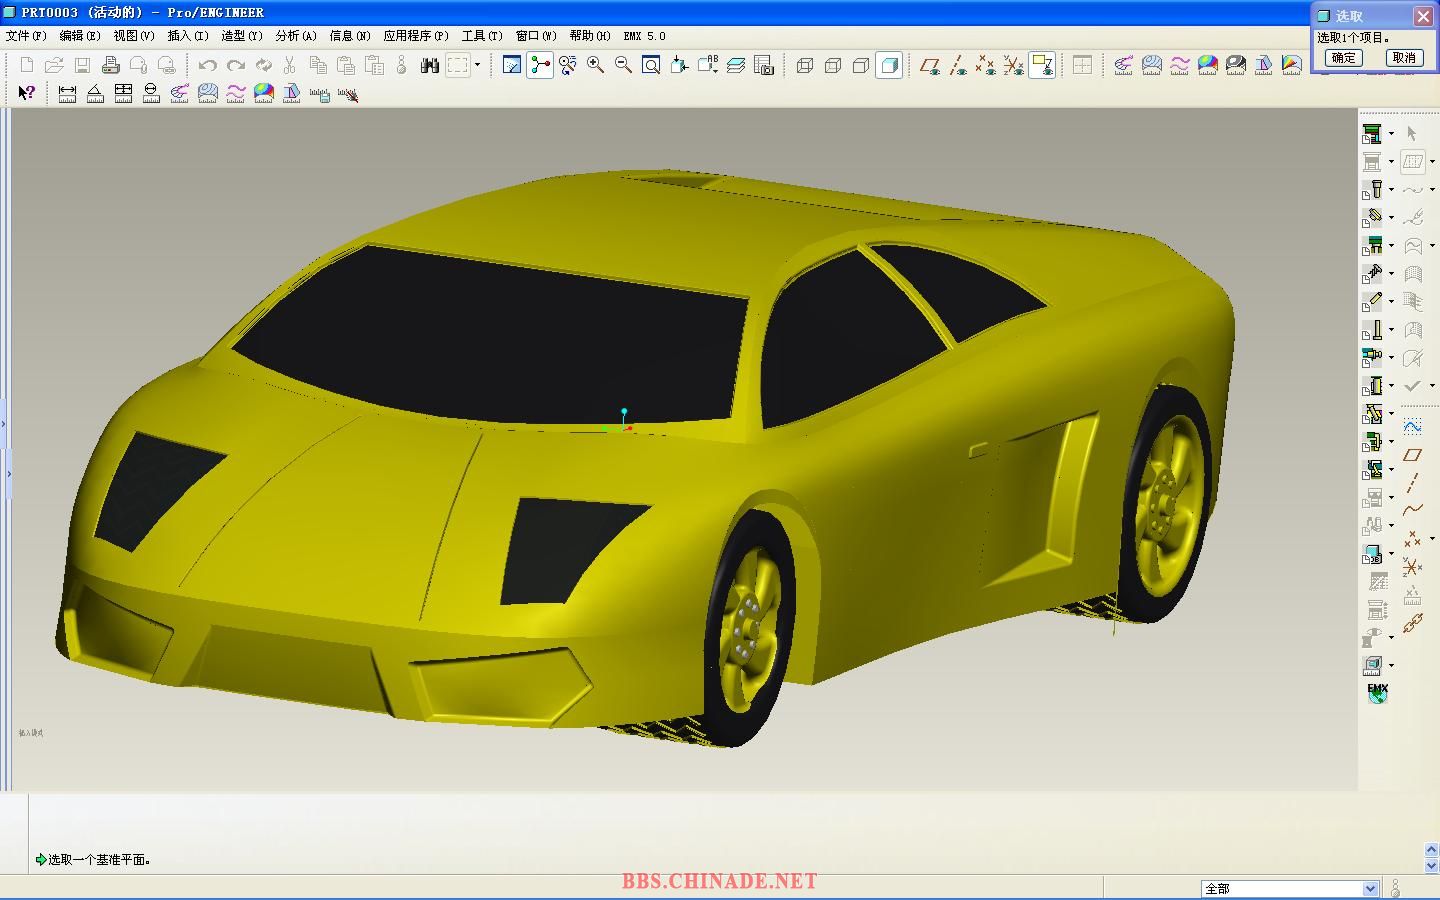Click the New file icon
The width and height of the screenshot is (1440, 900).
click(x=27, y=65)
